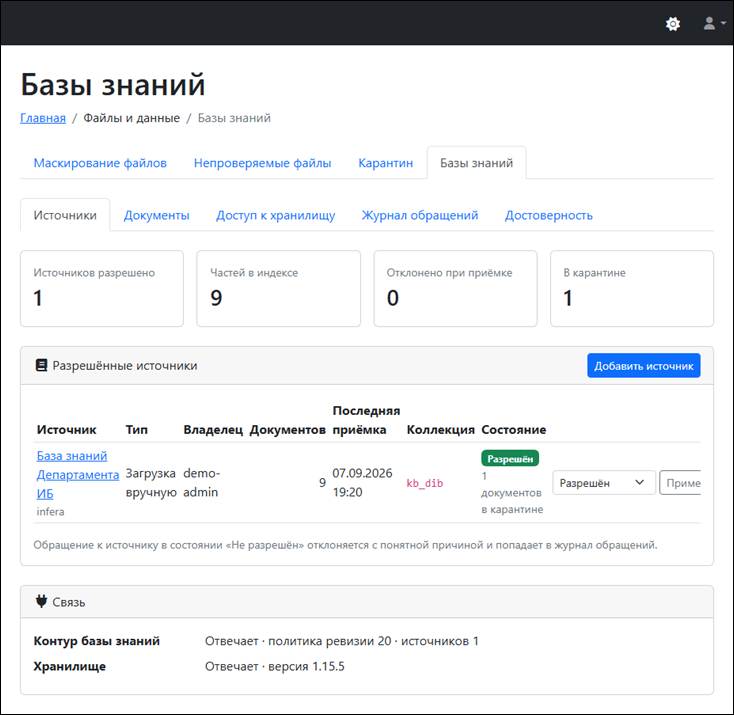Image resolution: width=734 pixels, height=715 pixels.
Task: Switch to the Непроверяемые файлы tab
Action: [262, 163]
